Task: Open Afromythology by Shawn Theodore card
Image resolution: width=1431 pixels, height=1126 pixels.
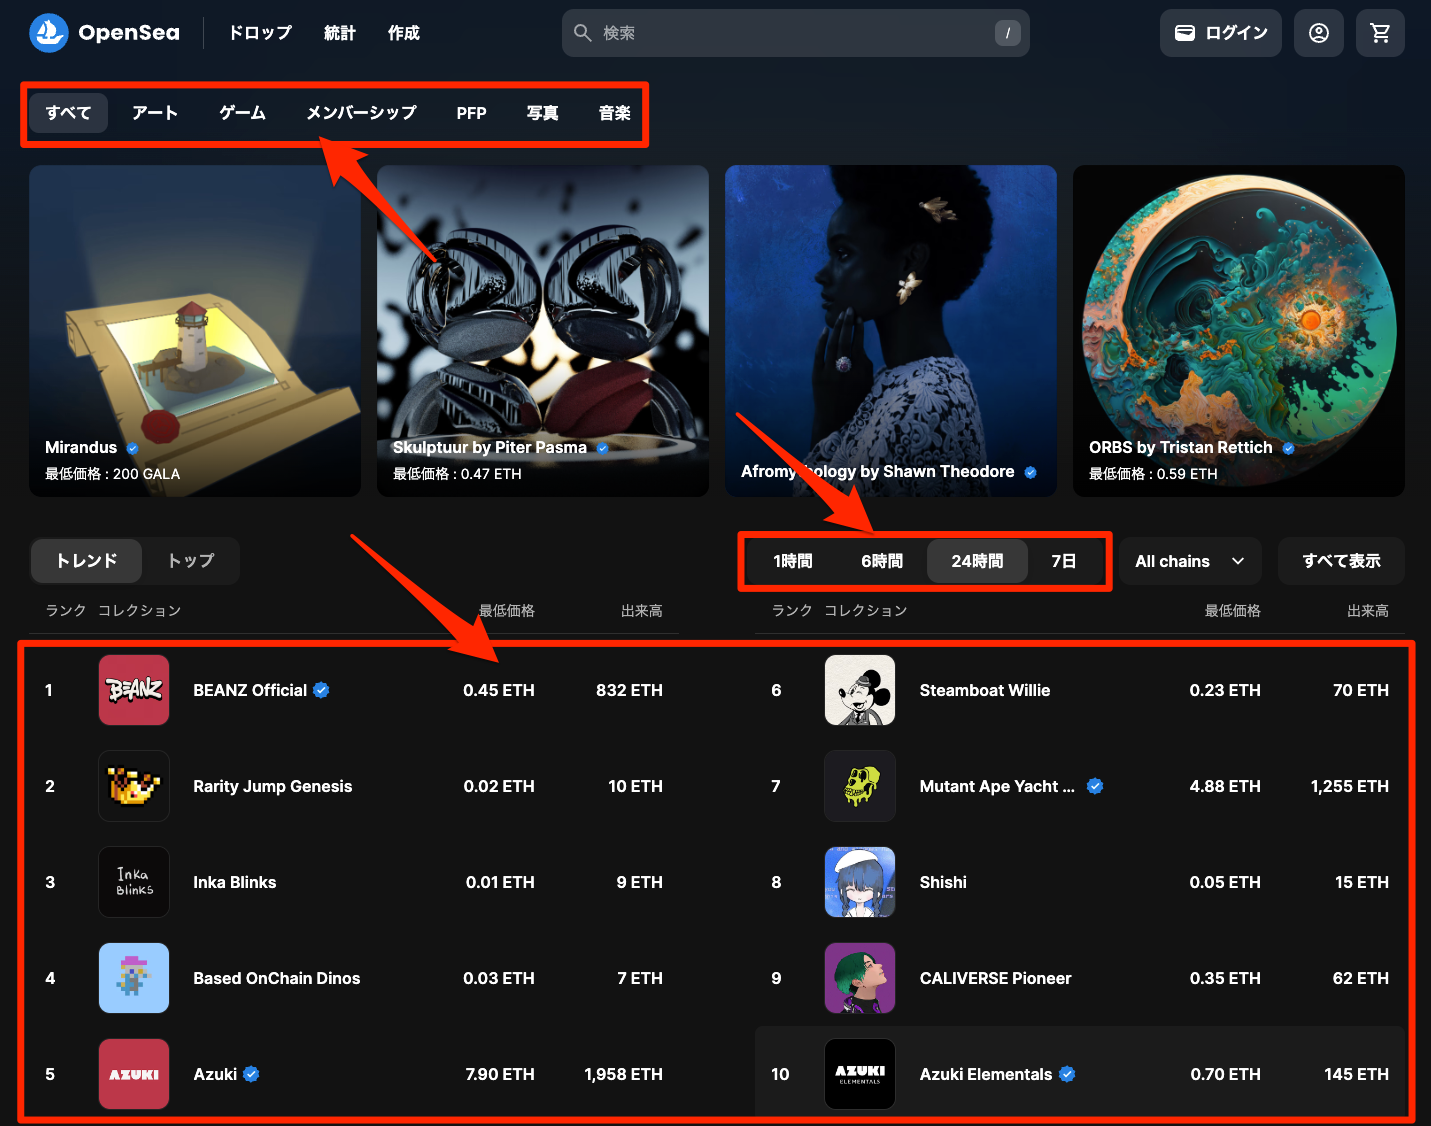Action: coord(891,331)
